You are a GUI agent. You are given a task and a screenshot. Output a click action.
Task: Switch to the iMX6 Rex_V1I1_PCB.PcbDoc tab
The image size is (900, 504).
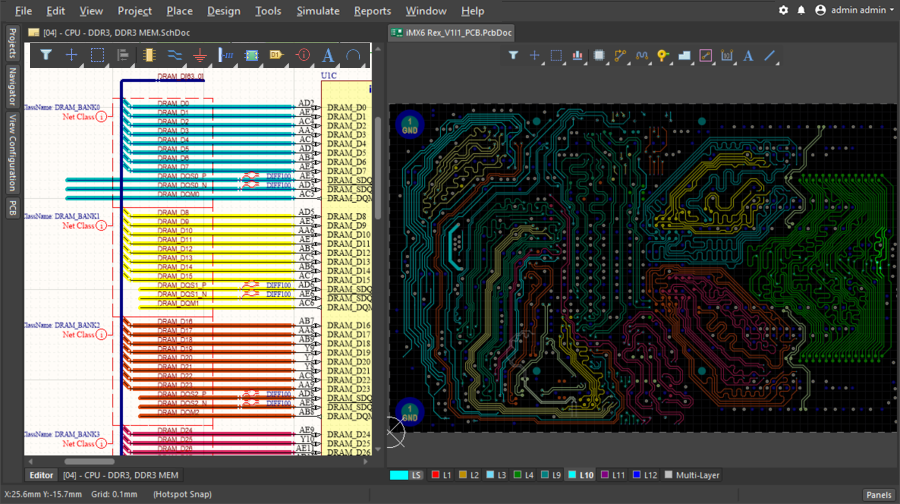[x=451, y=33]
